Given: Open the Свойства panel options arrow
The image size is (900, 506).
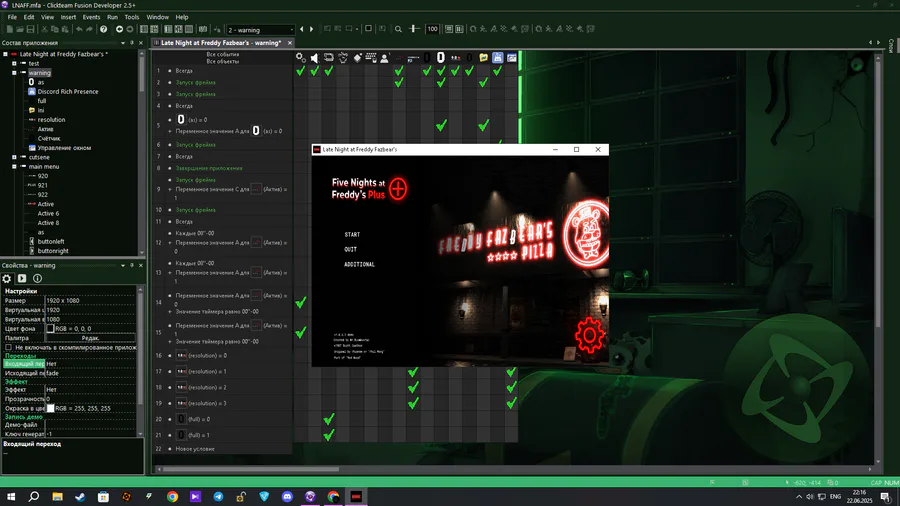Looking at the screenshot, I should pyautogui.click(x=123, y=266).
